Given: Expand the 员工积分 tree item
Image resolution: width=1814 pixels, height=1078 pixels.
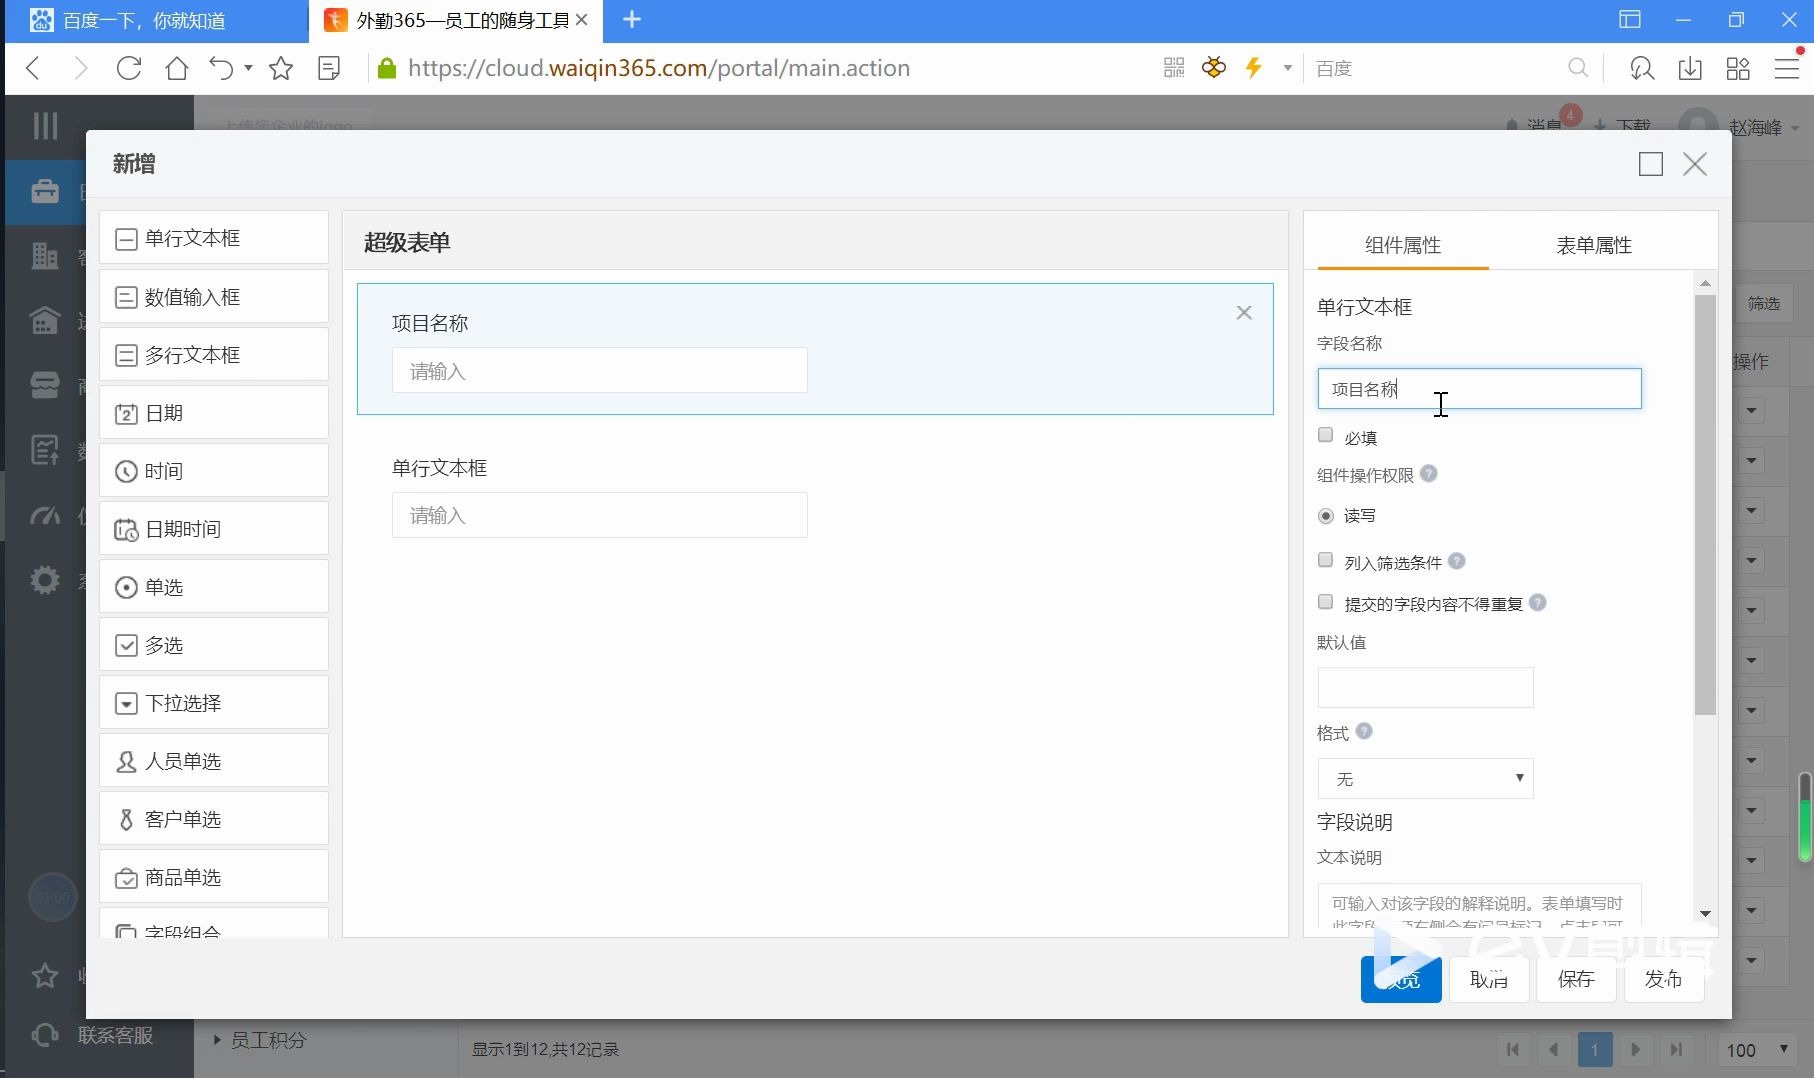Looking at the screenshot, I should pos(217,1040).
